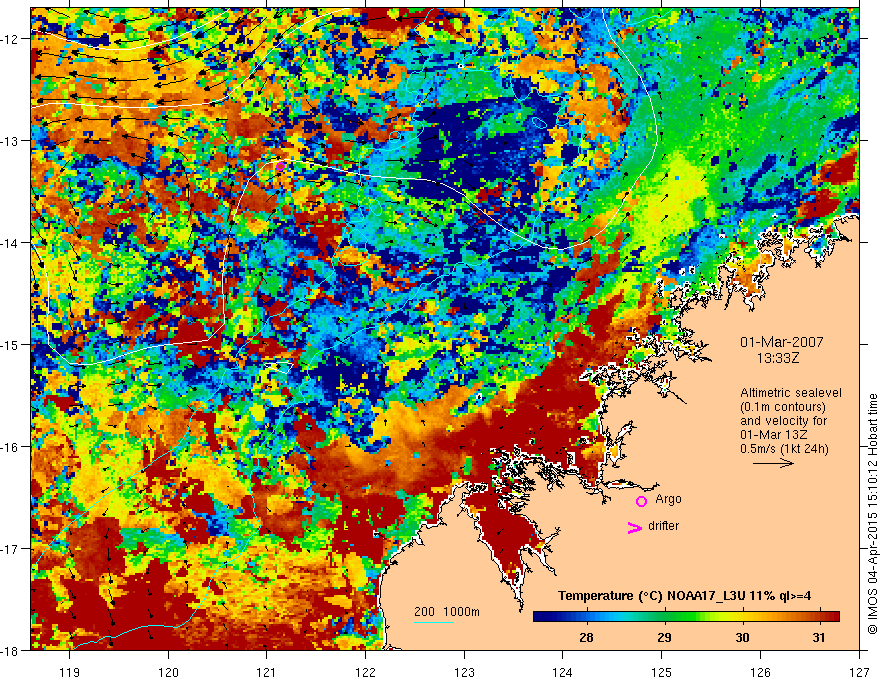Click longitude axis label 123
This screenshot has width=880, height=680.
464,672
